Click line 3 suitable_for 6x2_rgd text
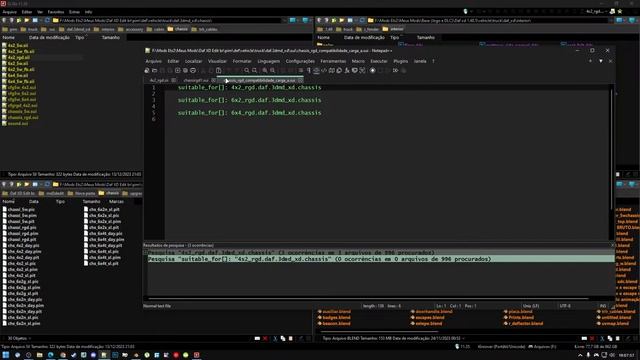The image size is (640, 360). pyautogui.click(x=249, y=100)
